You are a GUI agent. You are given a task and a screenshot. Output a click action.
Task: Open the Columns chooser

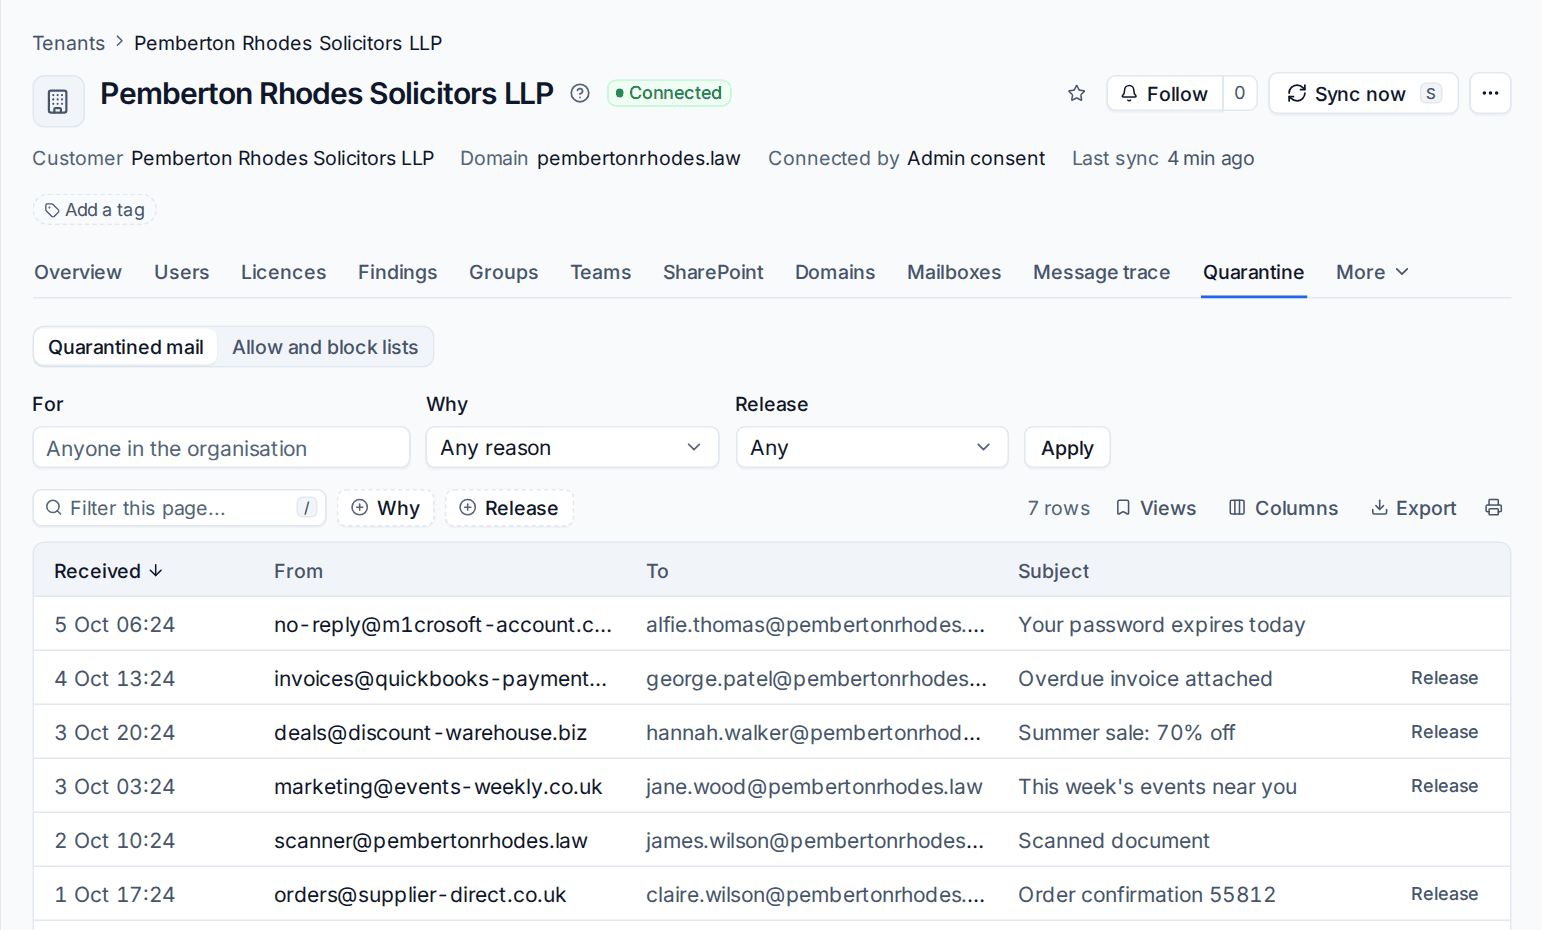[x=1283, y=508]
